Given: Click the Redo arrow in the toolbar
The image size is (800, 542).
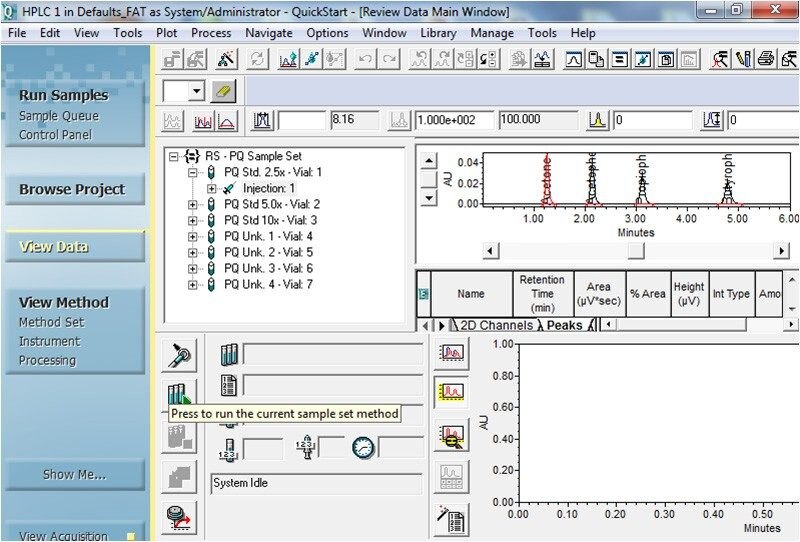Looking at the screenshot, I should pyautogui.click(x=389, y=59).
